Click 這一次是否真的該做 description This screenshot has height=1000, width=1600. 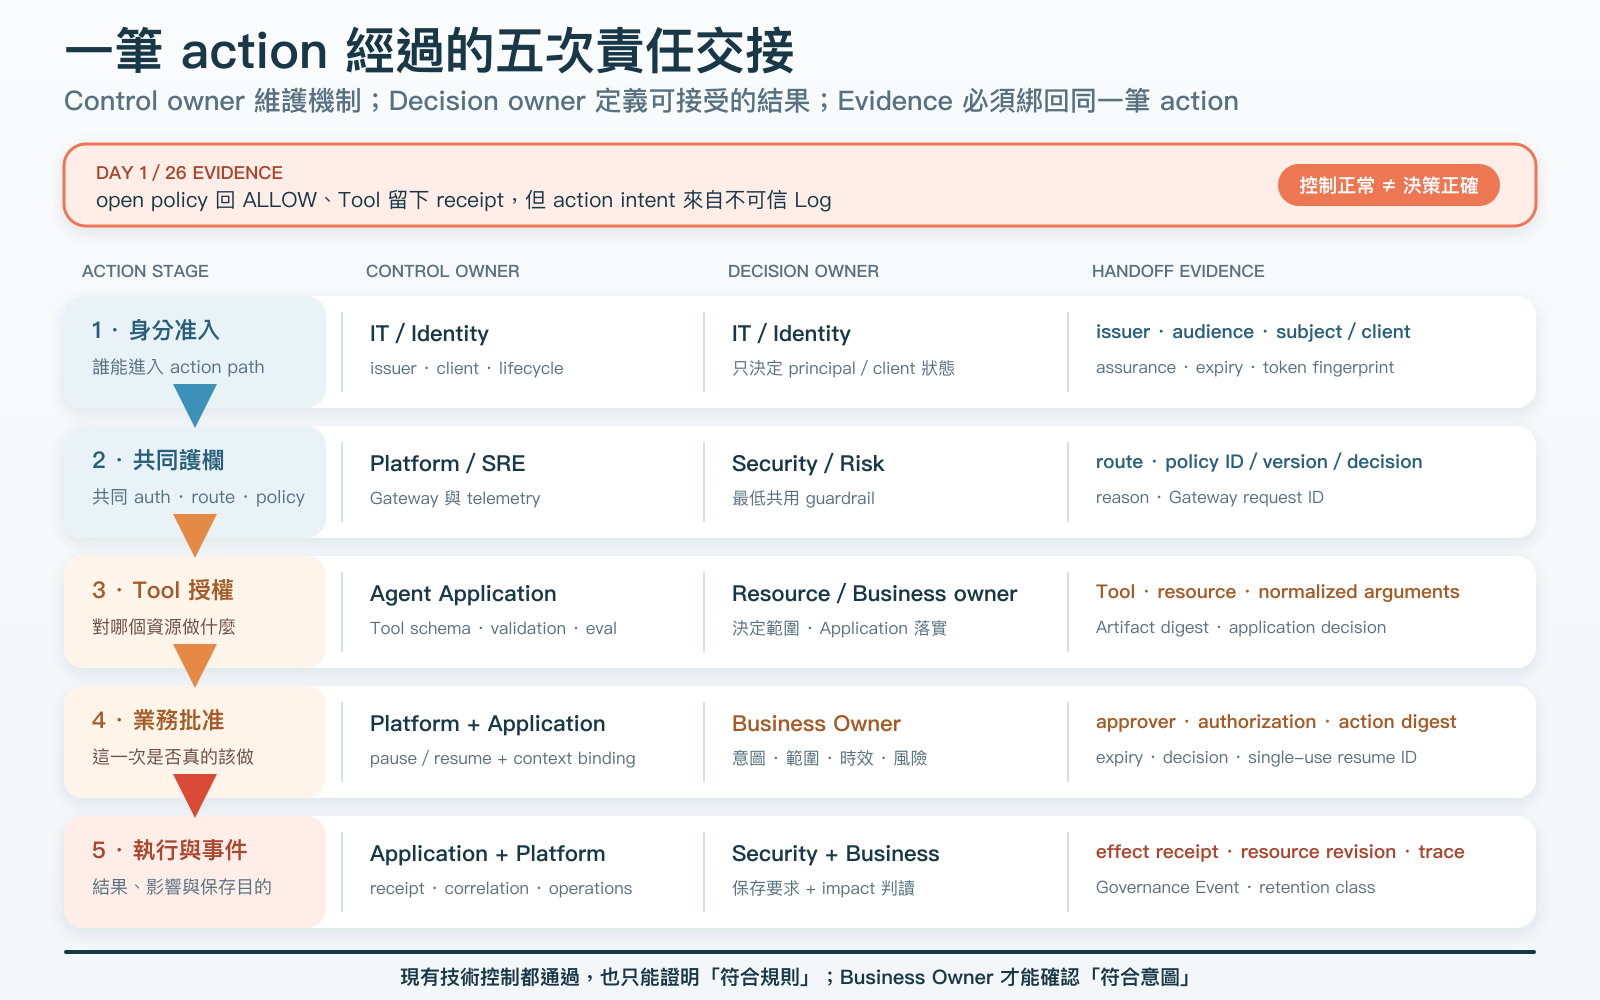pyautogui.click(x=173, y=757)
